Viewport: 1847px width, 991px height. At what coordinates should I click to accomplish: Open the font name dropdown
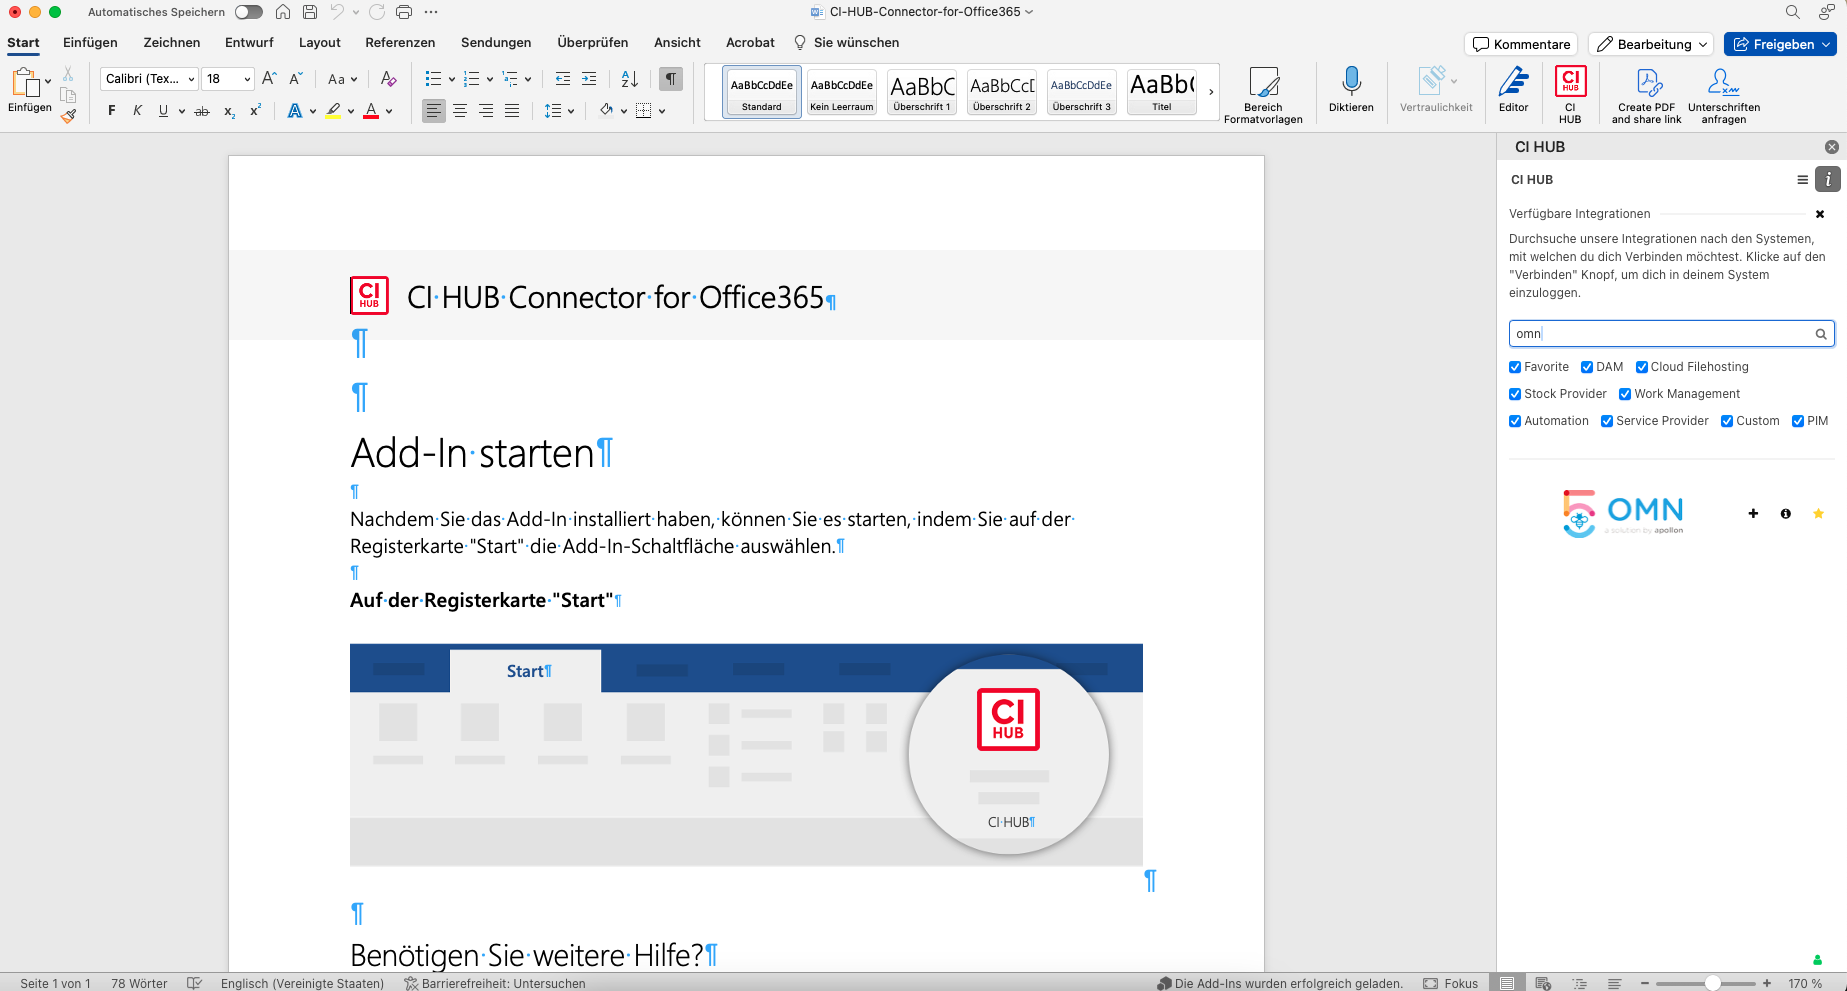[x=191, y=79]
